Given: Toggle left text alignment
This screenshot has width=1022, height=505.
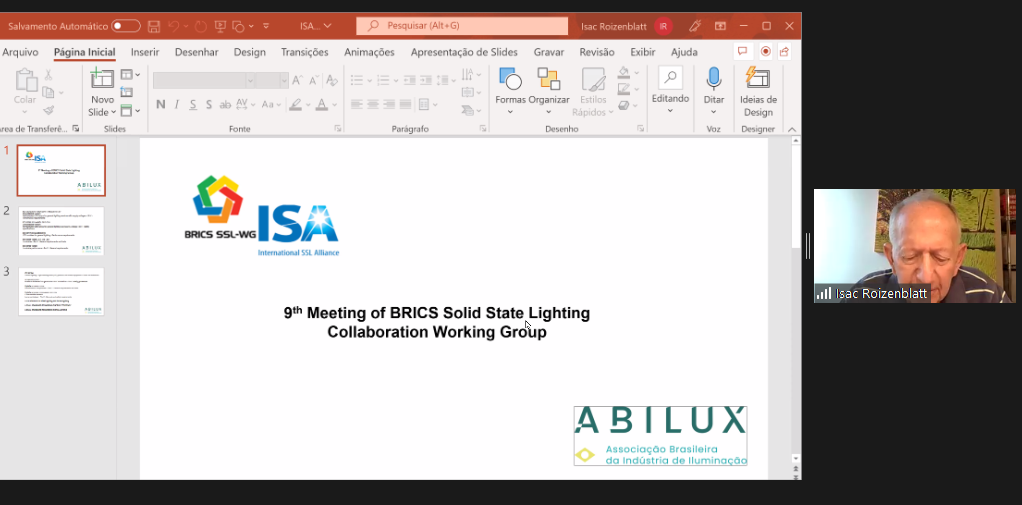Looking at the screenshot, I should pos(357,104).
